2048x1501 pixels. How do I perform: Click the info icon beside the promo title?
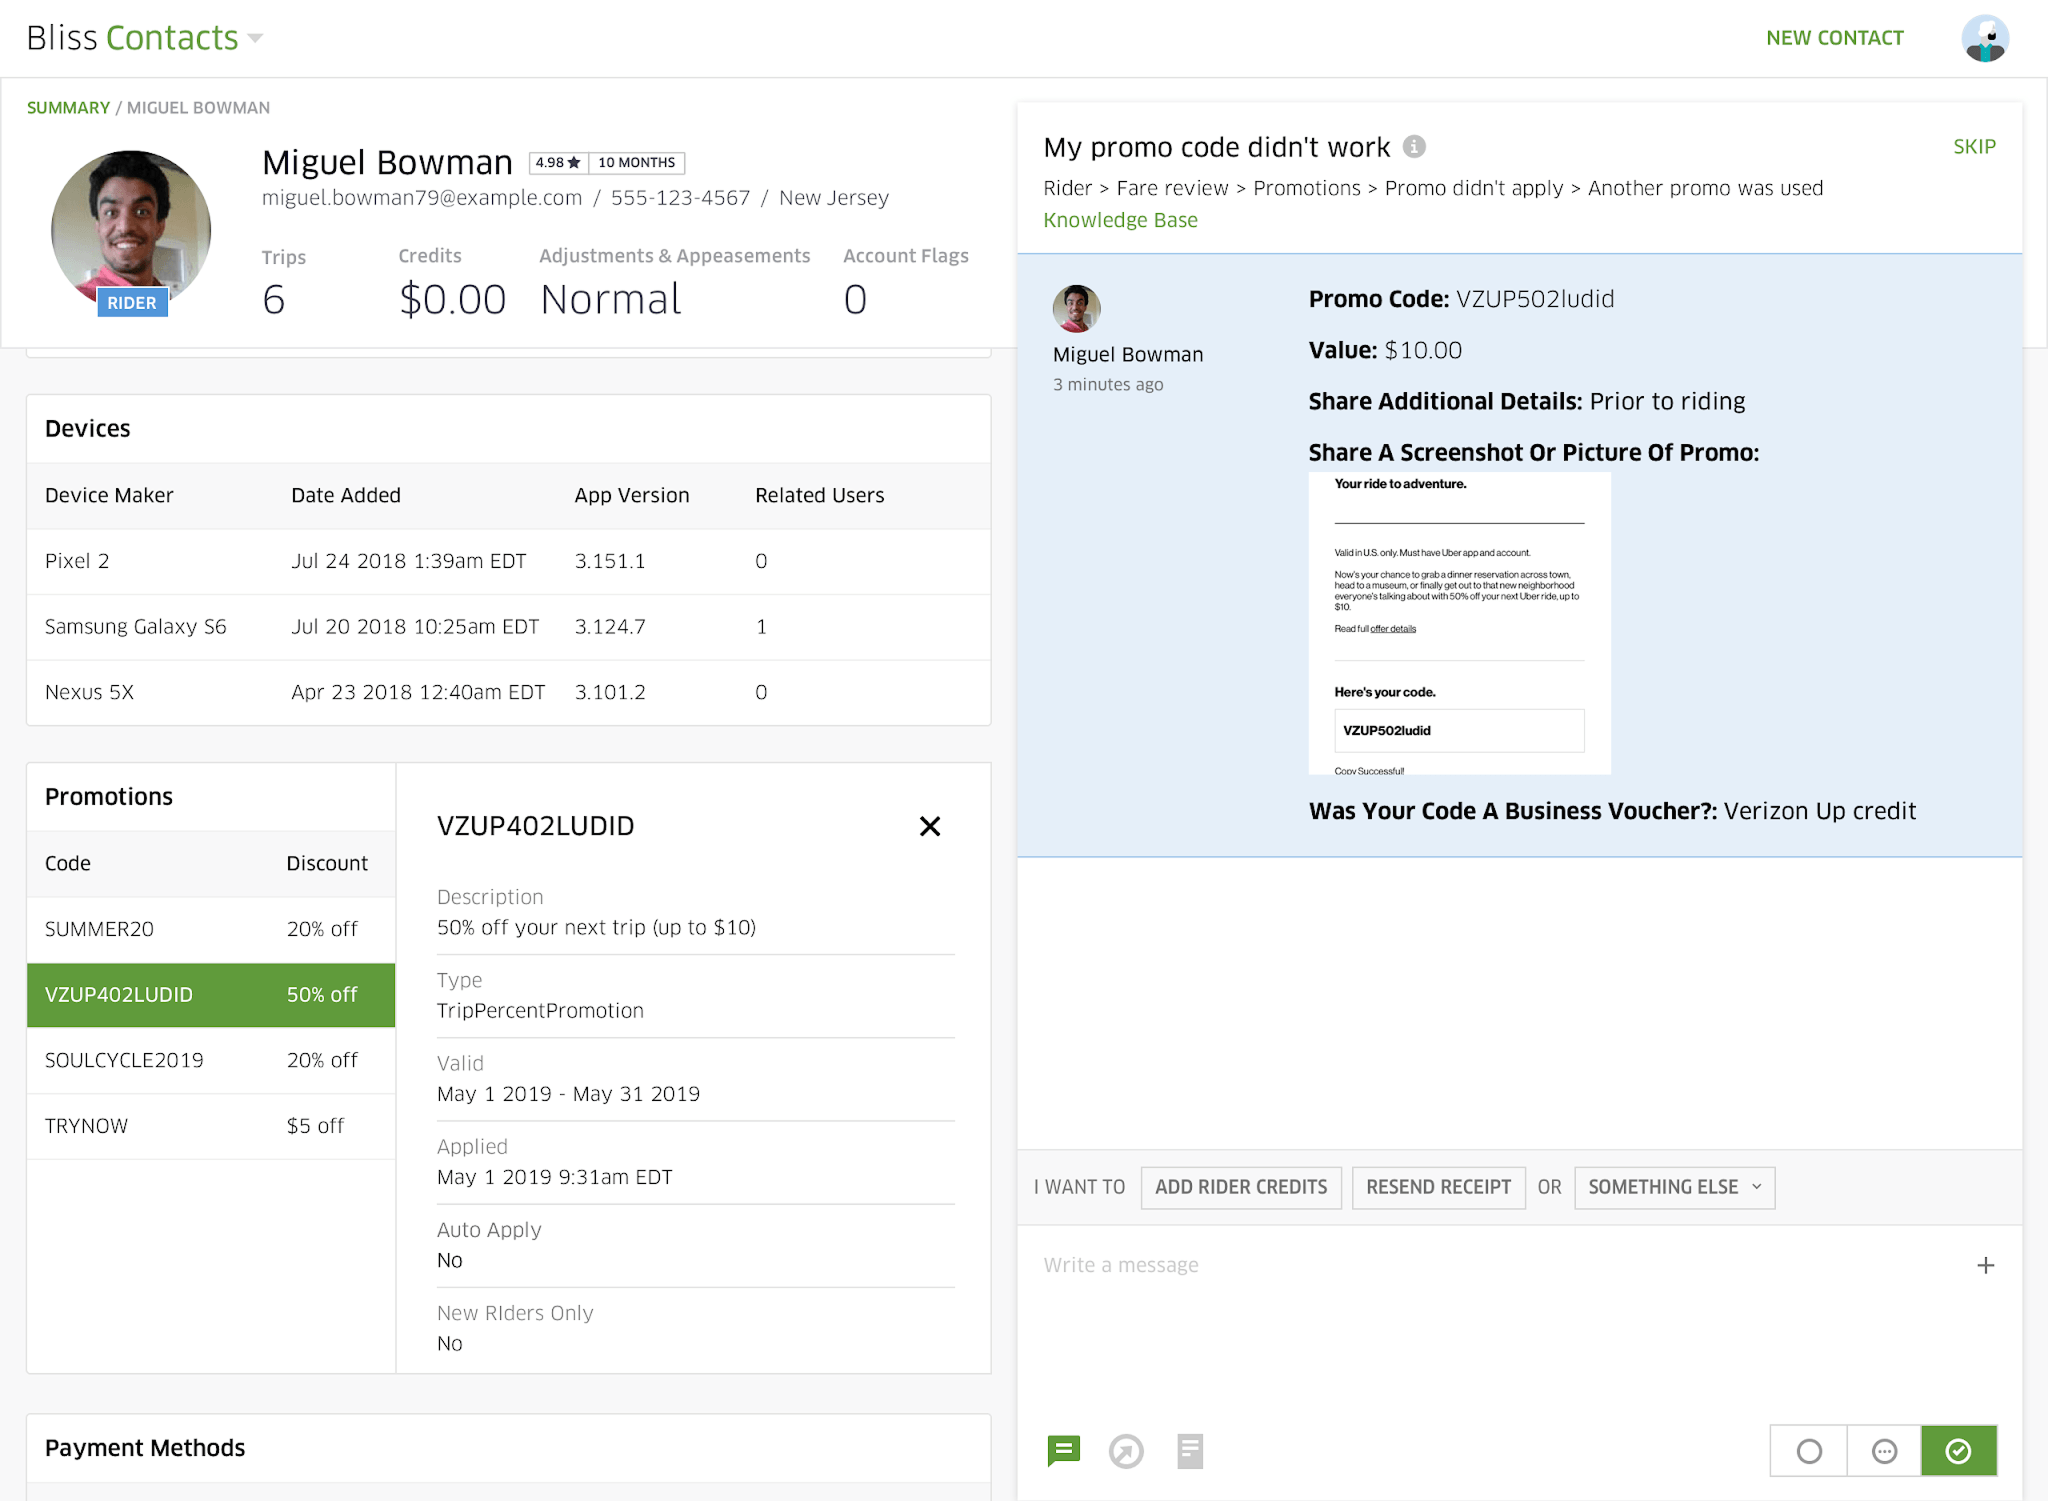(1413, 147)
